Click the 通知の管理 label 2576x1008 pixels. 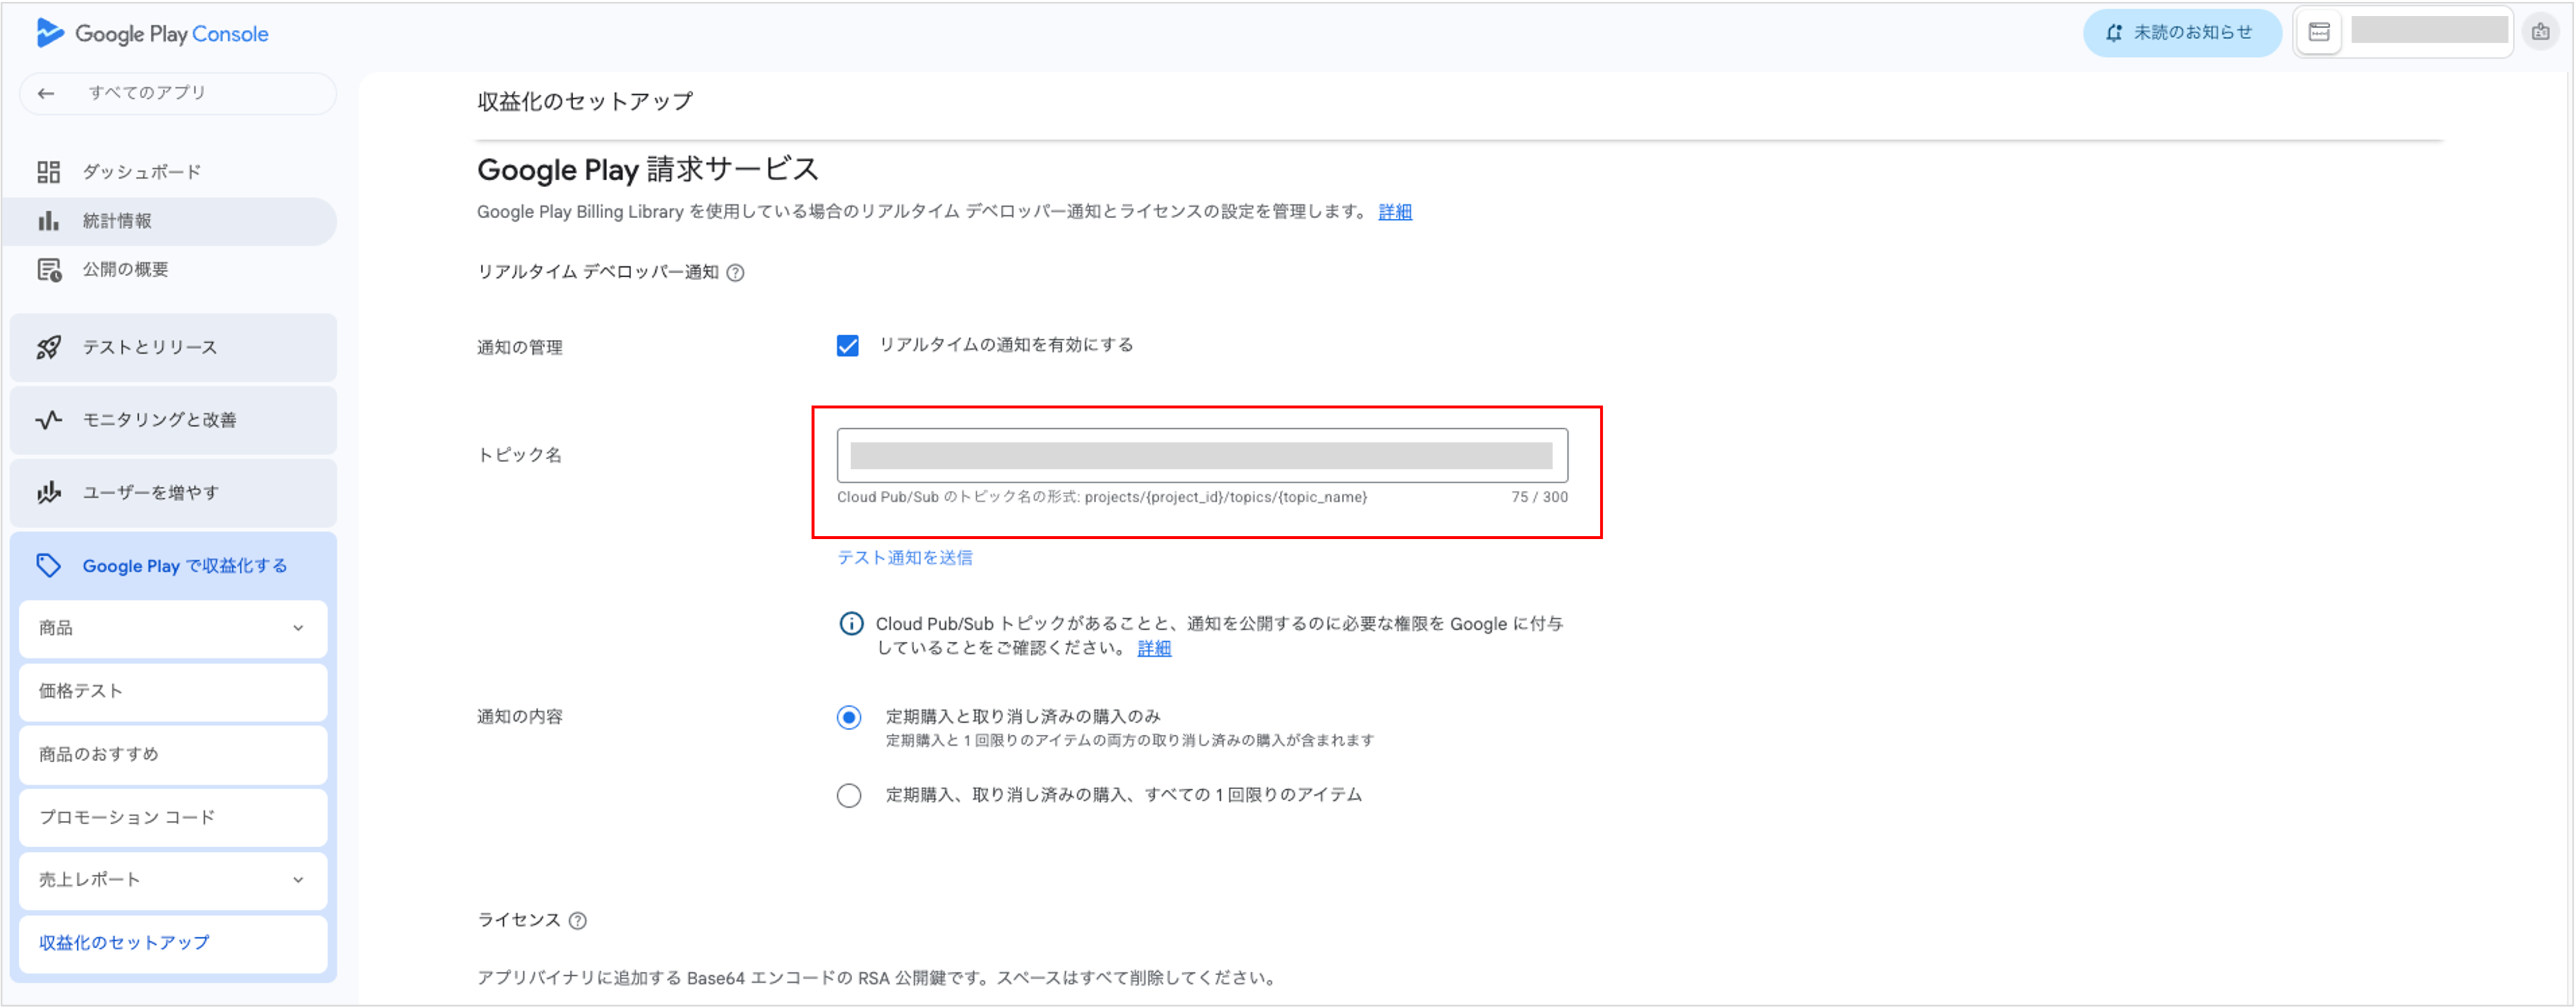click(520, 348)
